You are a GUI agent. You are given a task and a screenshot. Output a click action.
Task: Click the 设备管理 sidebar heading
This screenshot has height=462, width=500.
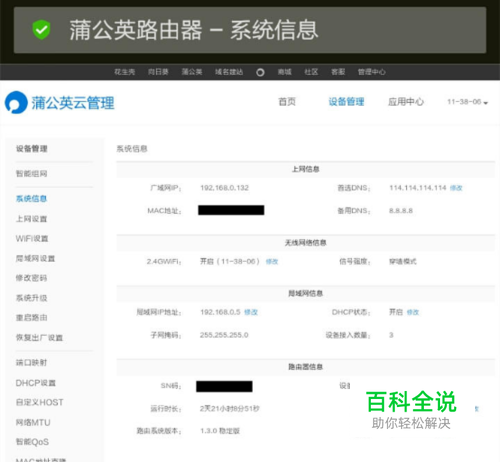pos(32,149)
